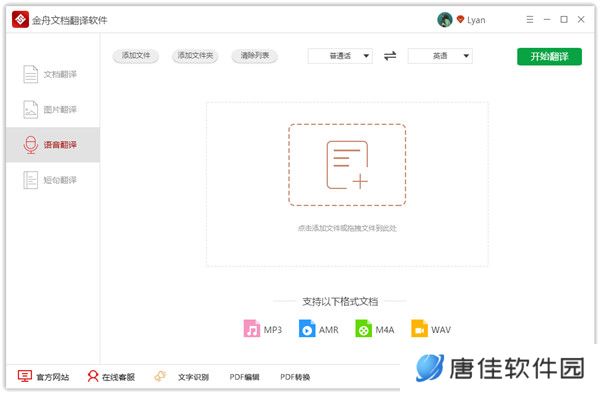The width and height of the screenshot is (600, 394).
Task: Click the green 开始翻译 start button
Action: [x=549, y=57]
